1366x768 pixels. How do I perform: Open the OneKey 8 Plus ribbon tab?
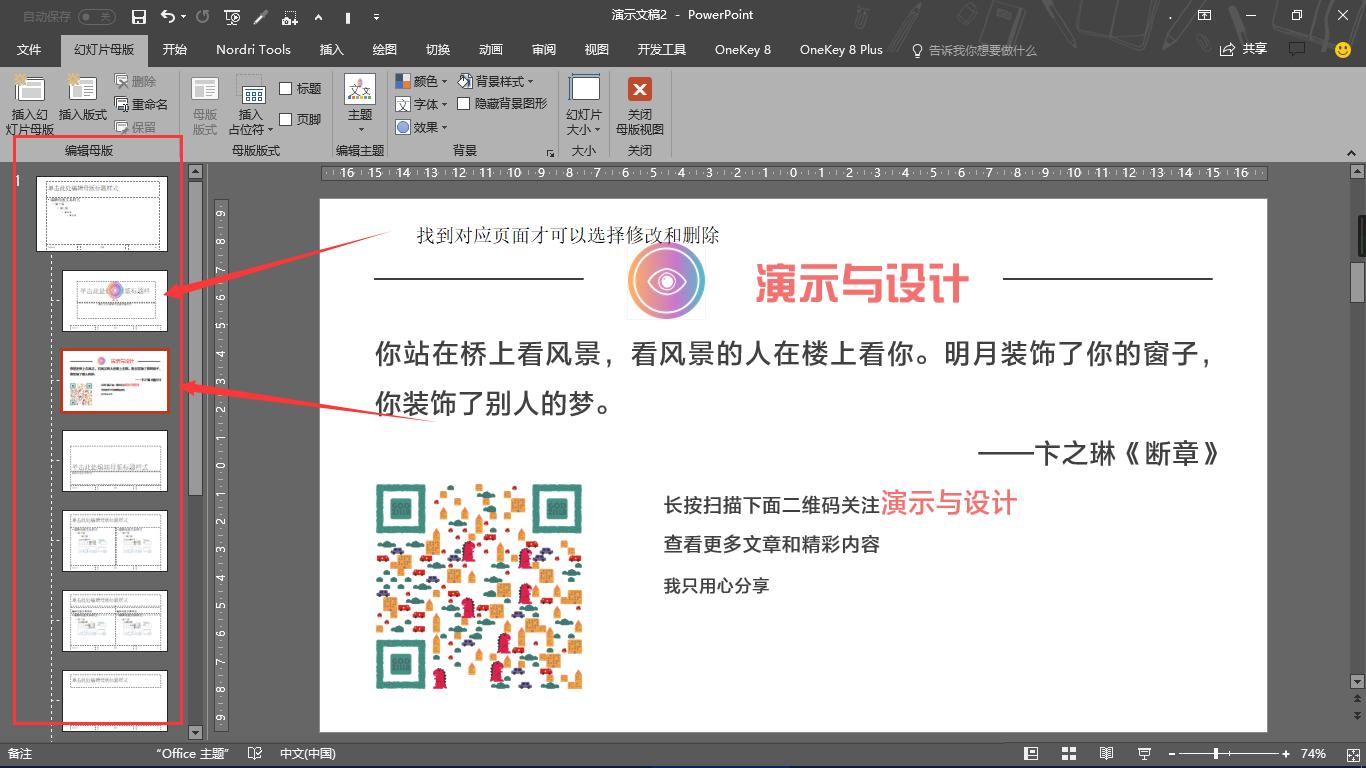[x=839, y=49]
